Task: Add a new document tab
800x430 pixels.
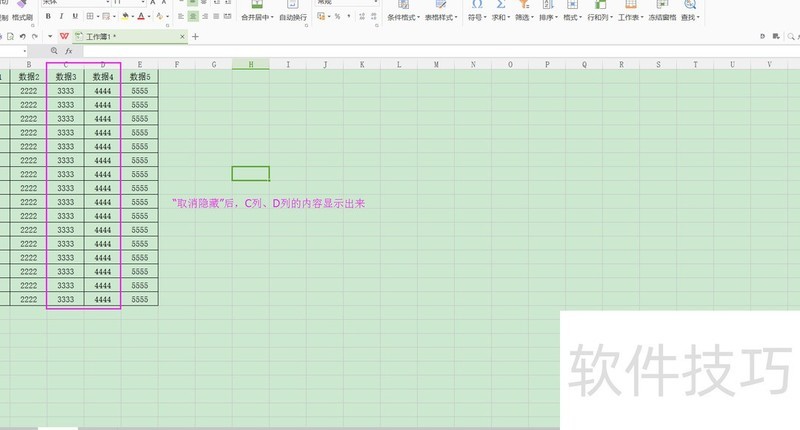Action: pyautogui.click(x=195, y=37)
